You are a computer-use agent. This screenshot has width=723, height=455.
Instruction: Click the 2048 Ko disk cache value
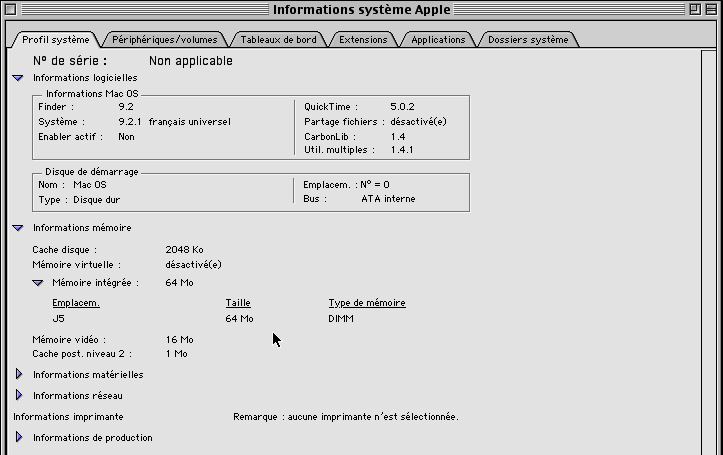(x=184, y=249)
